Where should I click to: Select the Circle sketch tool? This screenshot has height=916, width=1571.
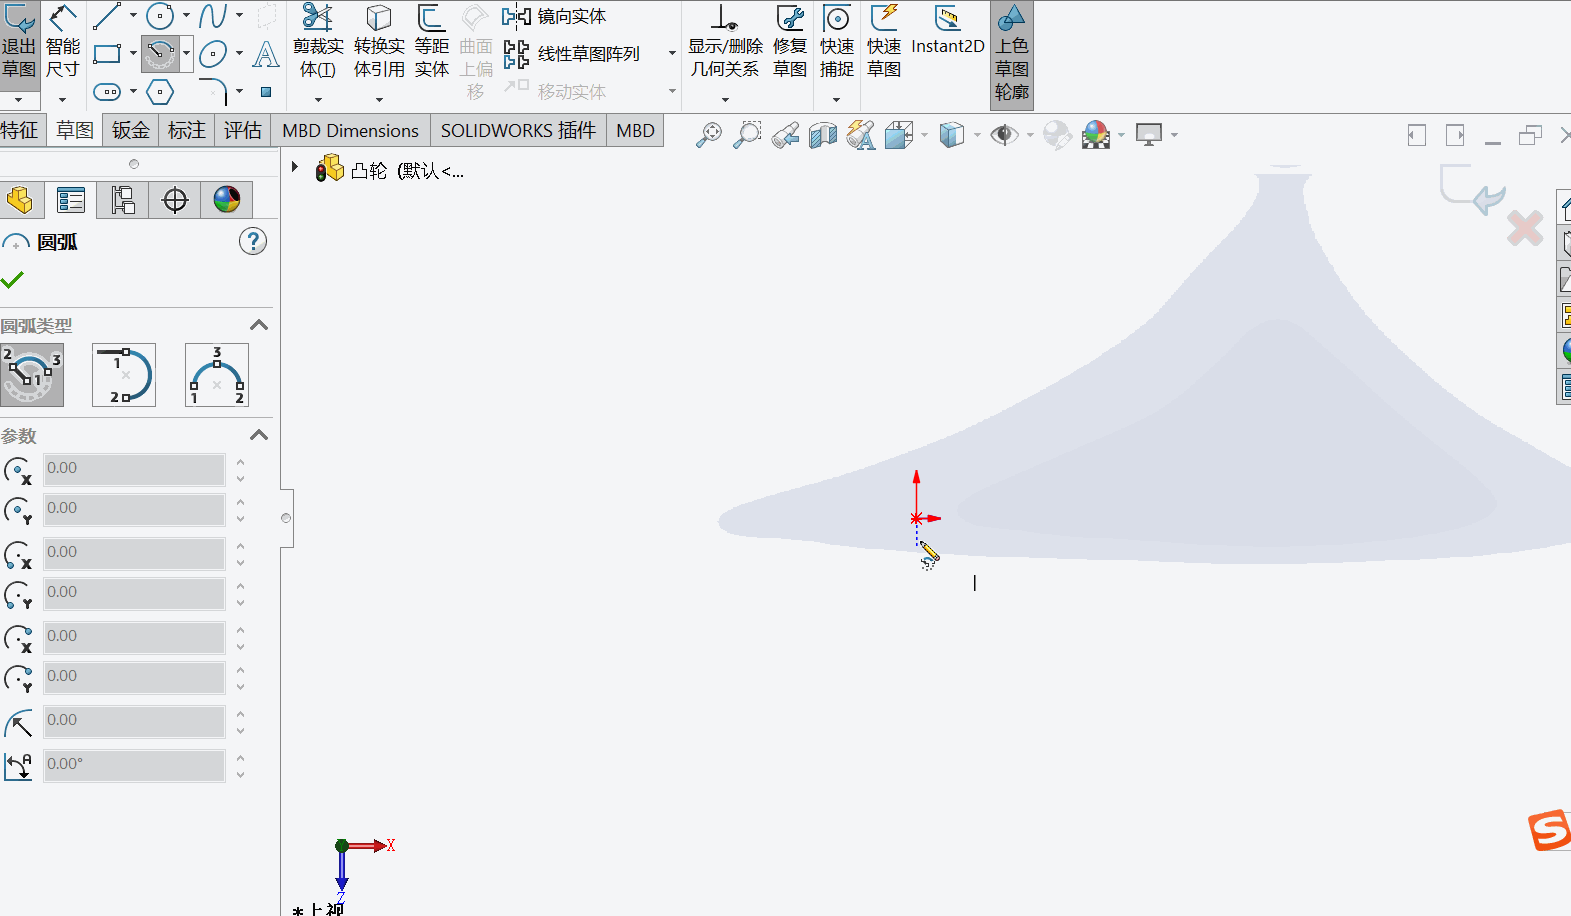(x=160, y=15)
